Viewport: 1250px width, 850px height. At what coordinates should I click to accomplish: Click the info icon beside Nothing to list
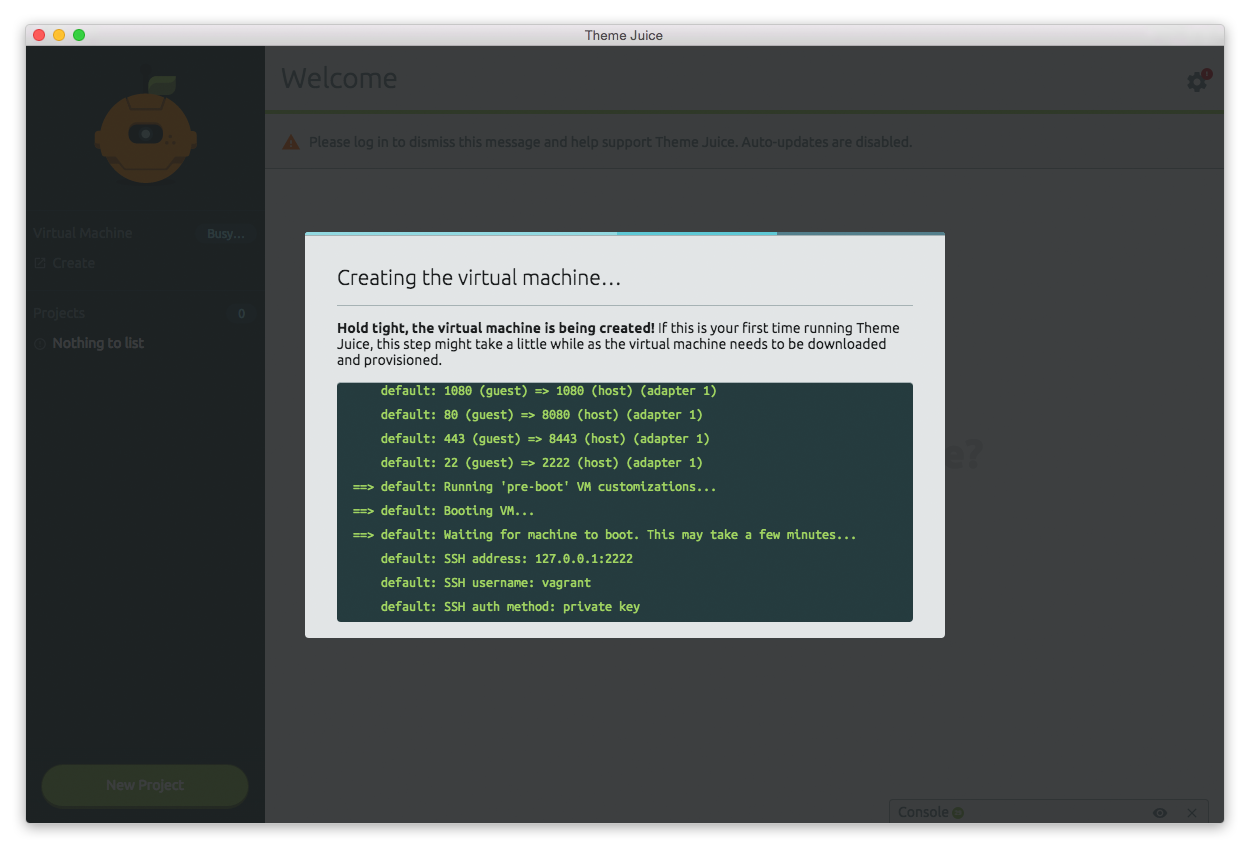[x=40, y=344]
